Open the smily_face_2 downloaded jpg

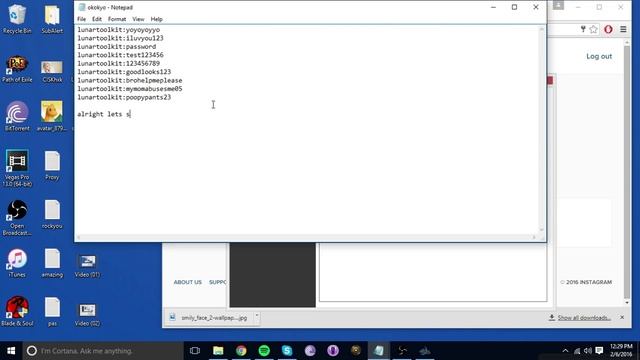point(211,318)
